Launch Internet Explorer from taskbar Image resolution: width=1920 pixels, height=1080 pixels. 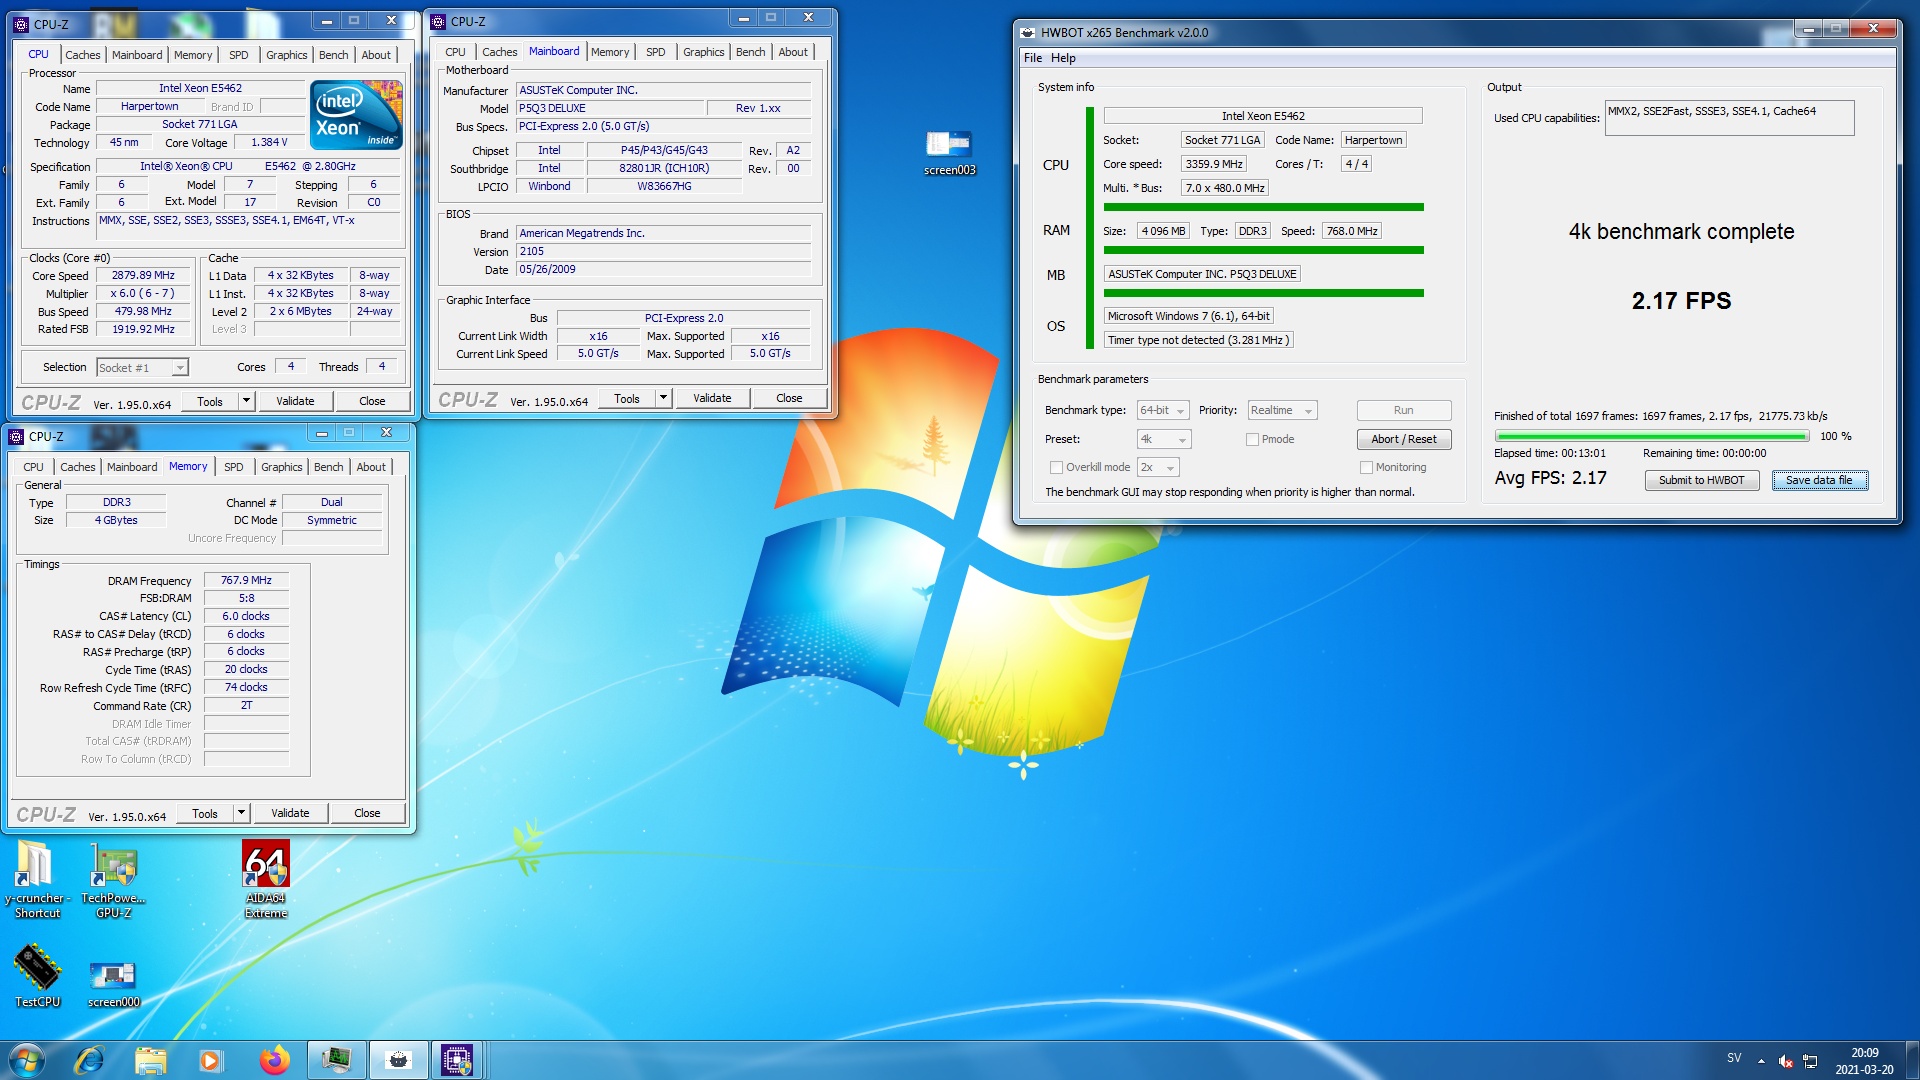[89, 1059]
